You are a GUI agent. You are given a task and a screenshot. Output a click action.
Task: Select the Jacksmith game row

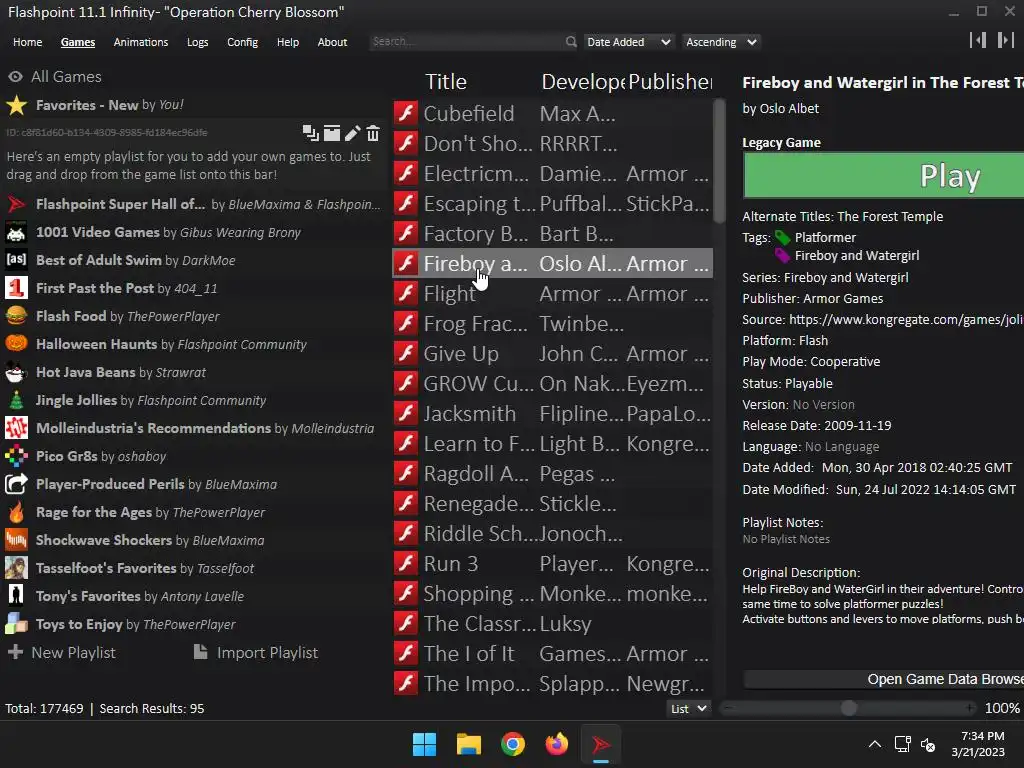pyautogui.click(x=552, y=413)
